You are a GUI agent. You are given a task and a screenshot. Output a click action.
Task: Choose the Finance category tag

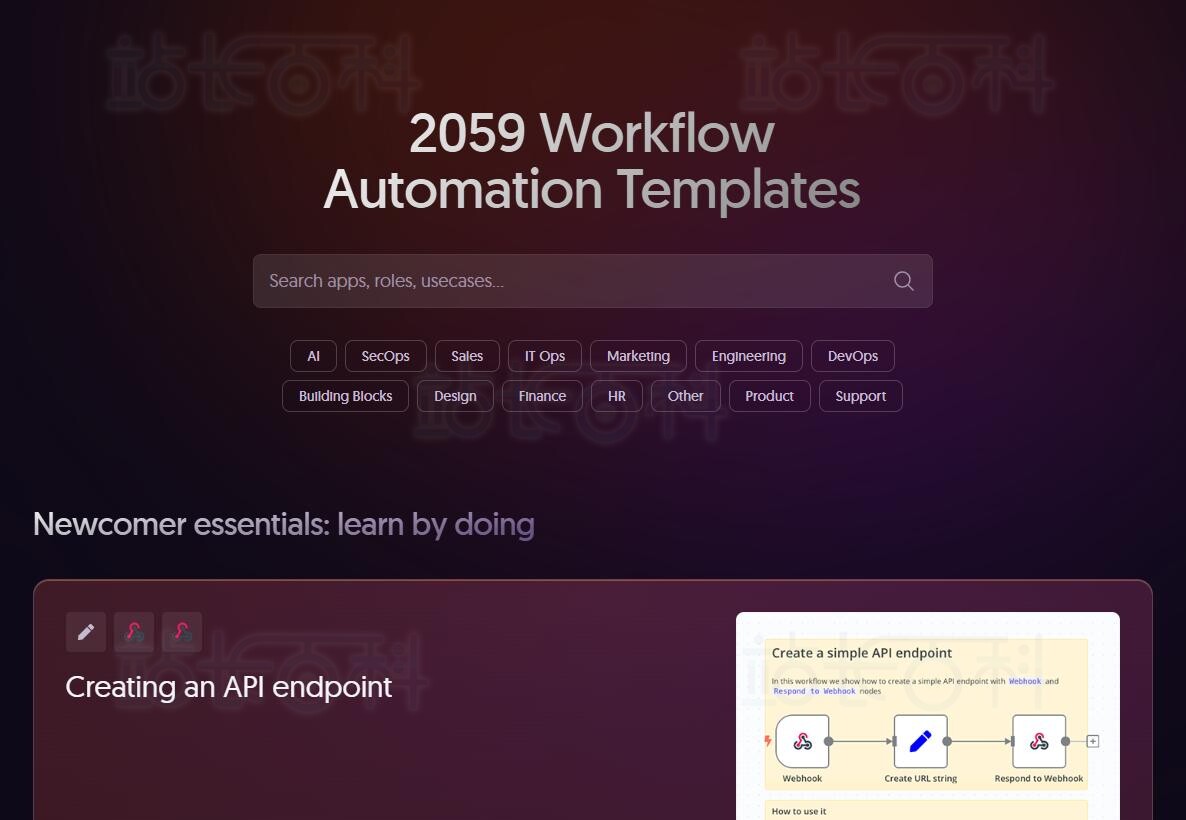point(542,396)
